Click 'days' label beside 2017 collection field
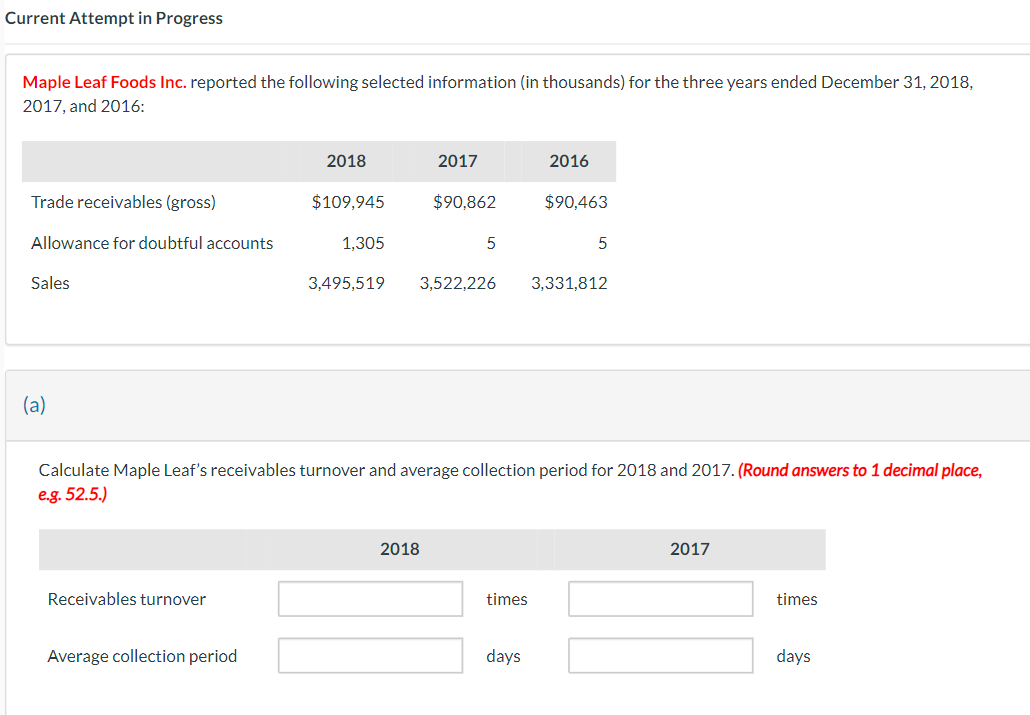The image size is (1030, 715). (794, 656)
